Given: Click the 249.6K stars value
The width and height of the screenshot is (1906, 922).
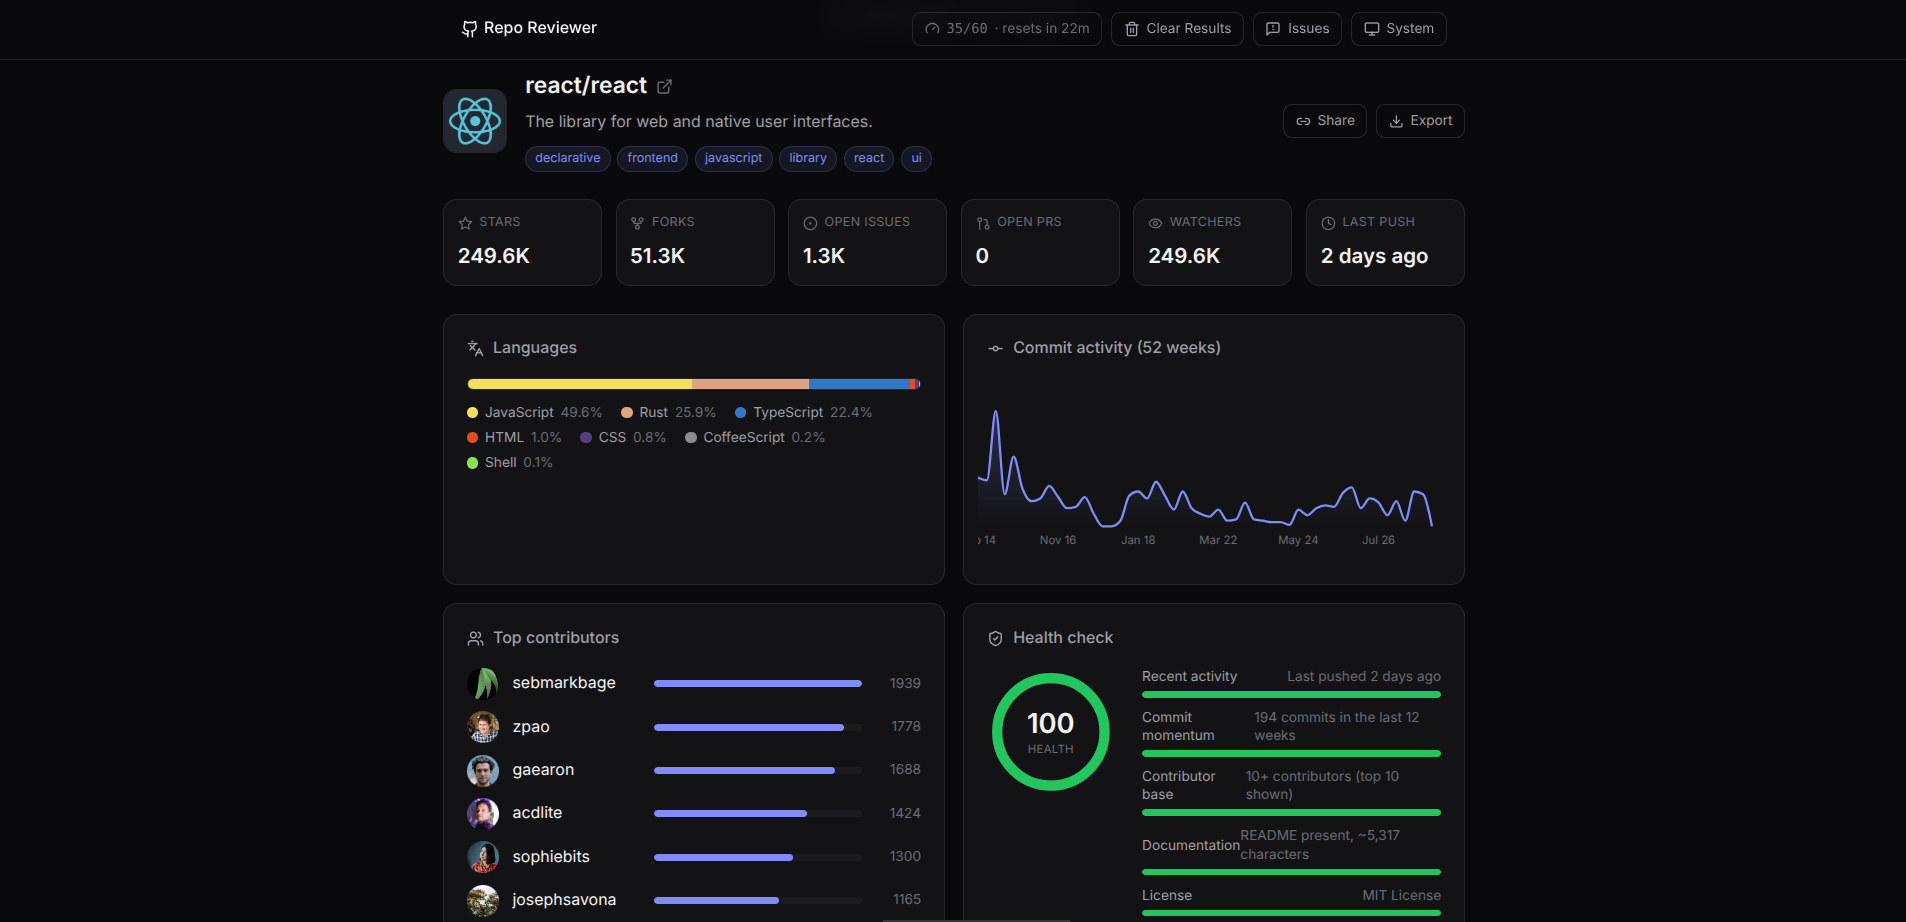Looking at the screenshot, I should pyautogui.click(x=494, y=256).
